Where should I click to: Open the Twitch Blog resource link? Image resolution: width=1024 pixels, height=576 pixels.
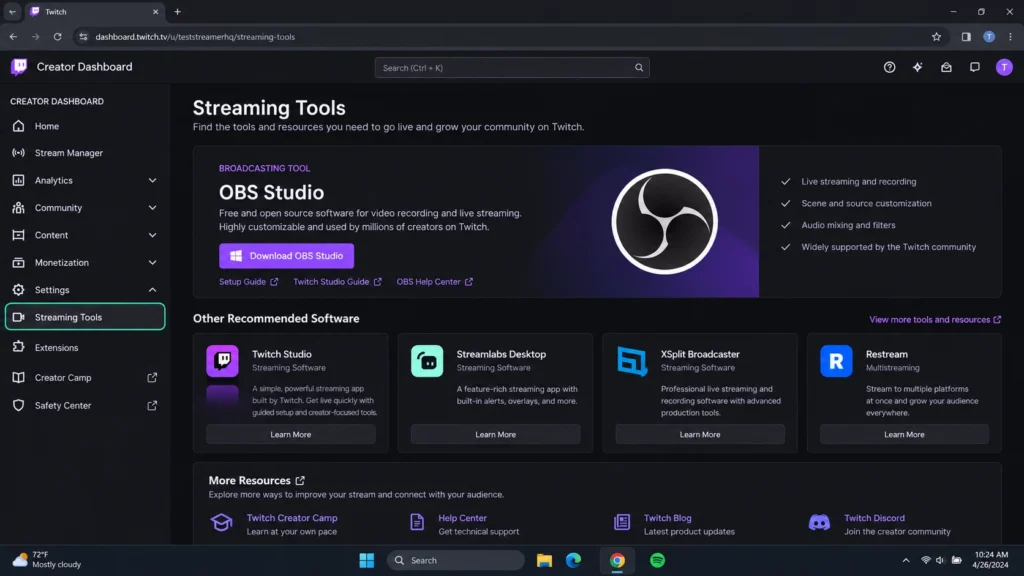667,518
